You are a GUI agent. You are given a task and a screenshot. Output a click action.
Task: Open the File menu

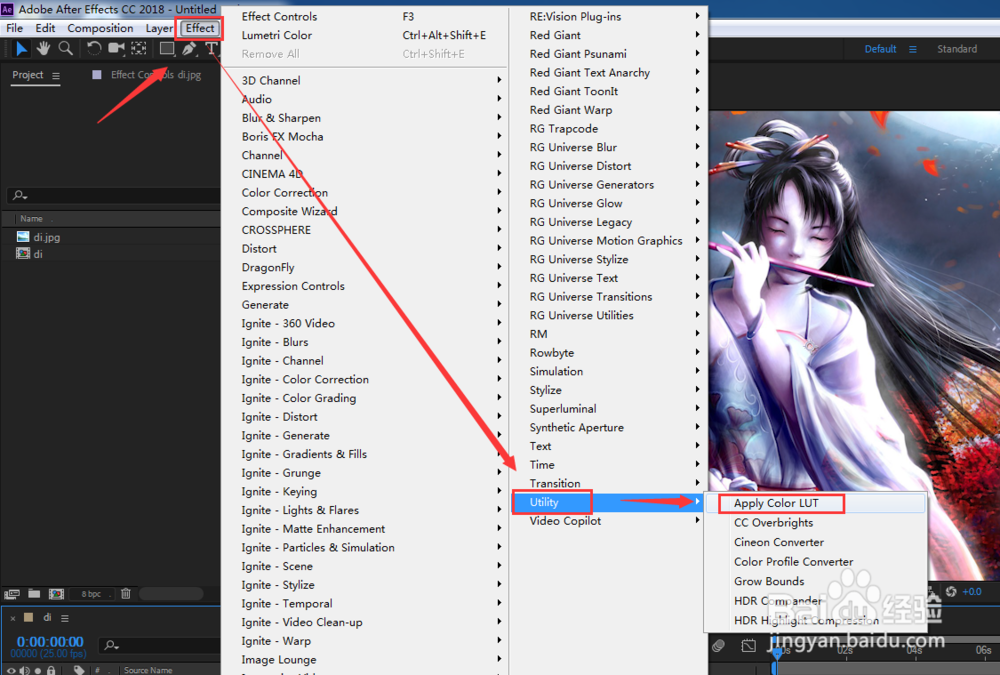click(15, 28)
